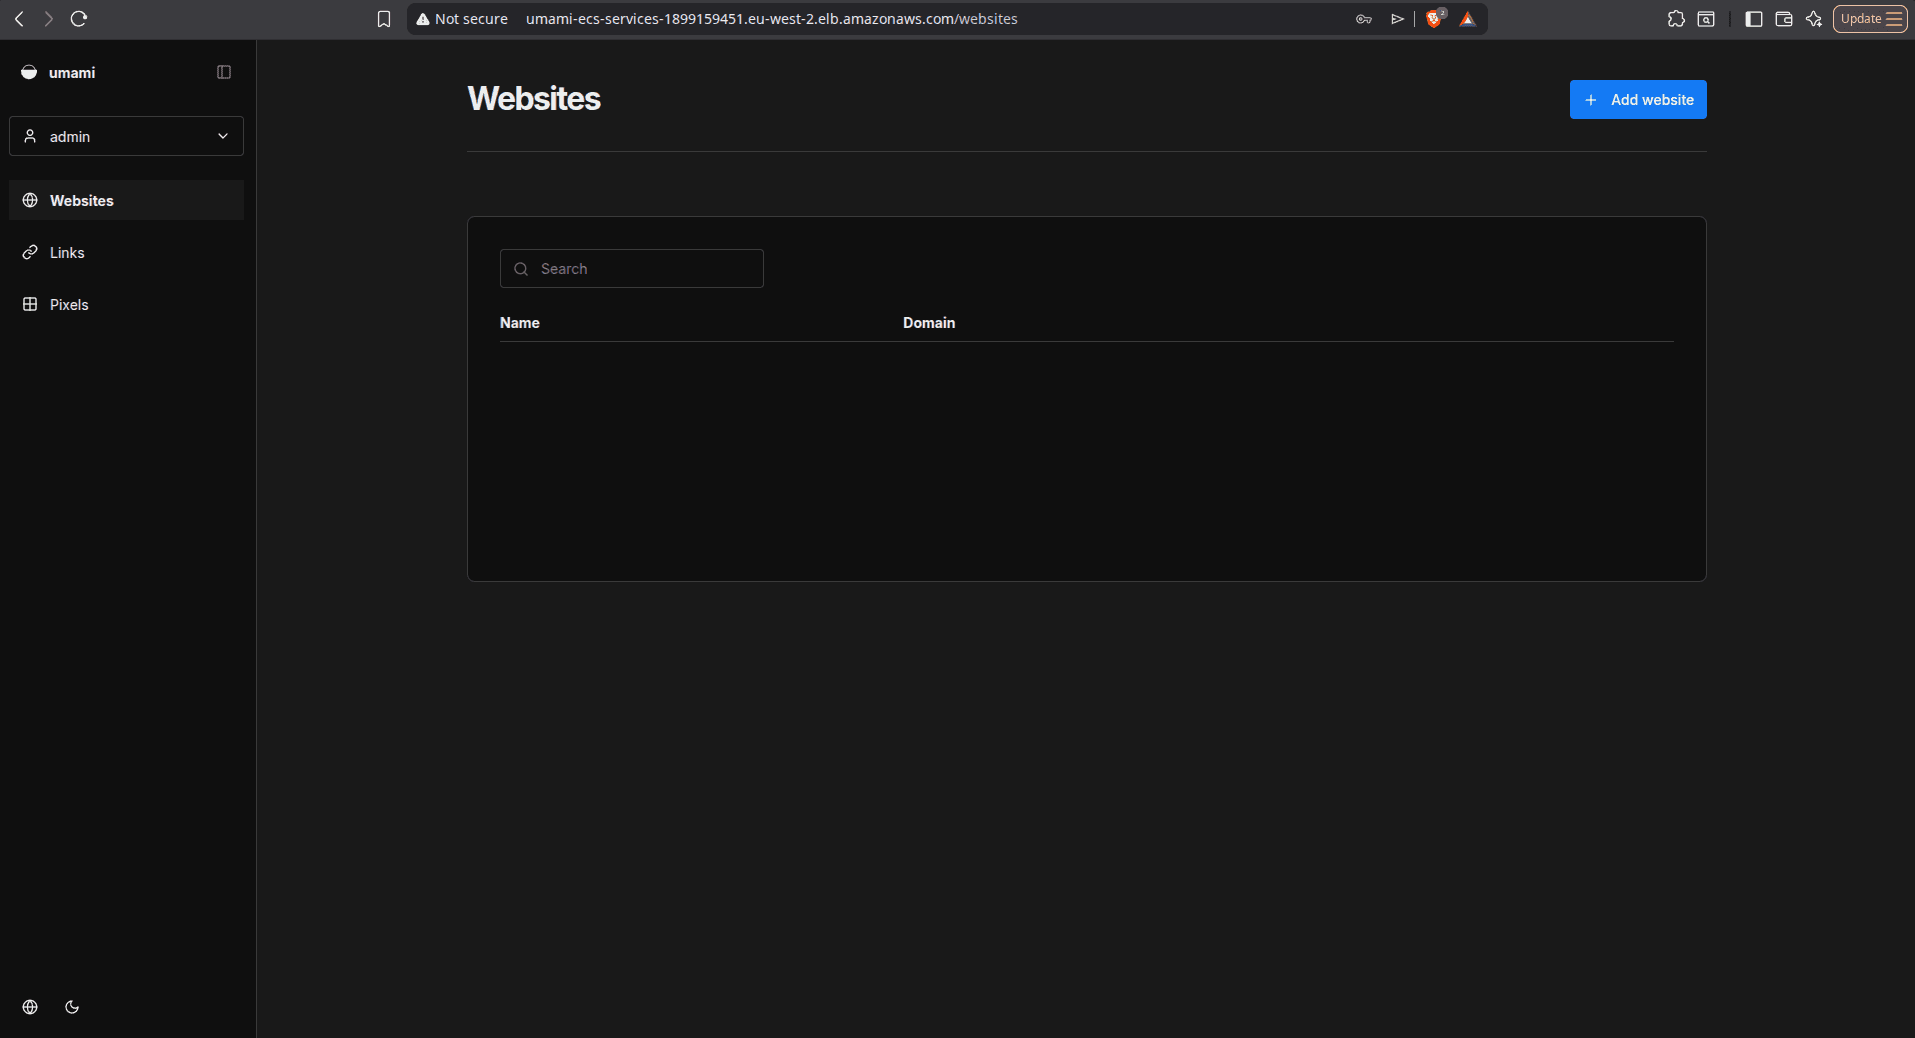Click the share/send arrow icon in address bar
The width and height of the screenshot is (1915, 1038).
coord(1397,19)
